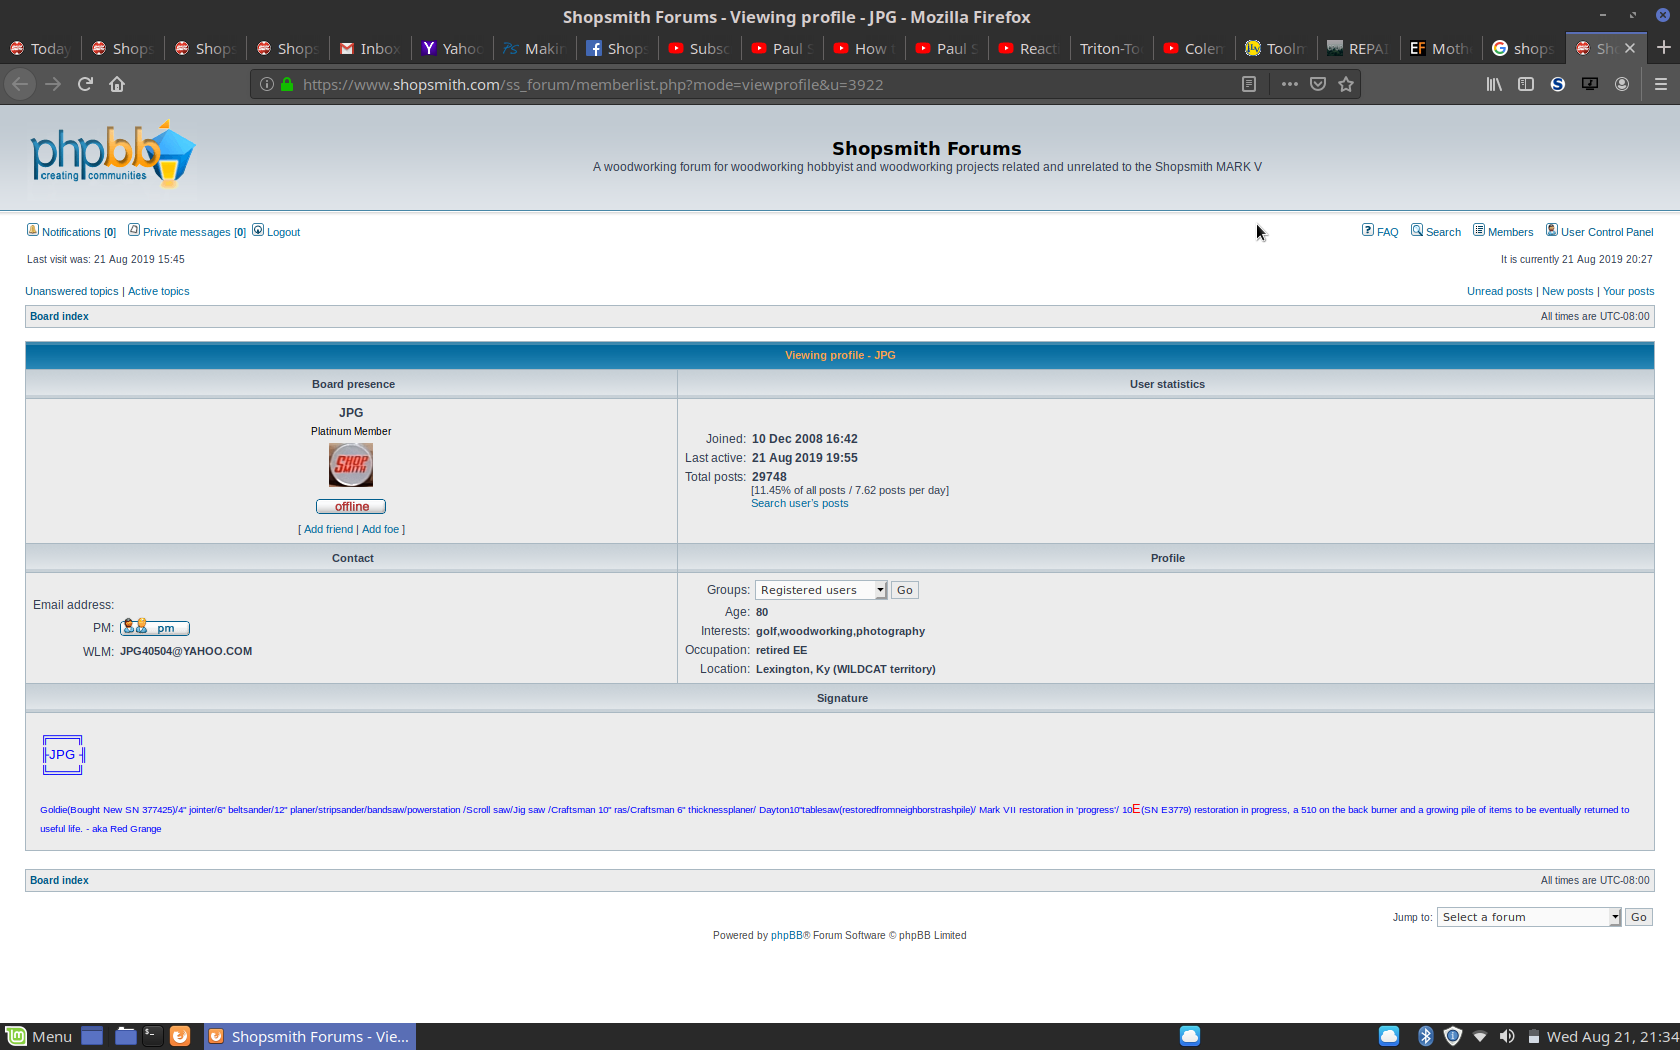
Task: Open the Mint Menu in taskbar
Action: 40,1036
